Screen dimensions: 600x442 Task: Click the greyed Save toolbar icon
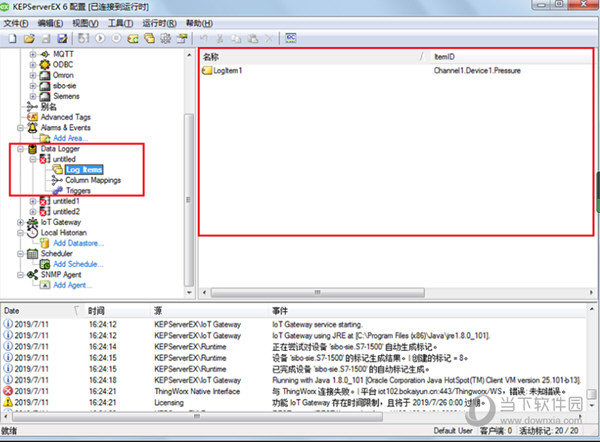click(46, 38)
